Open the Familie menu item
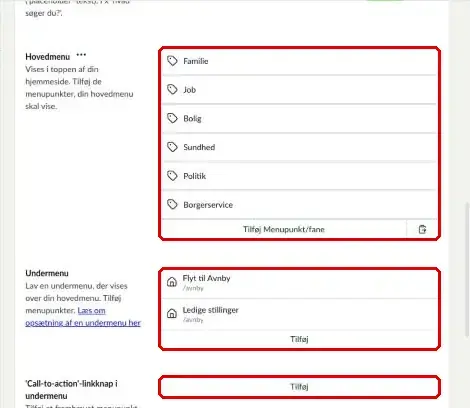 coord(299,61)
